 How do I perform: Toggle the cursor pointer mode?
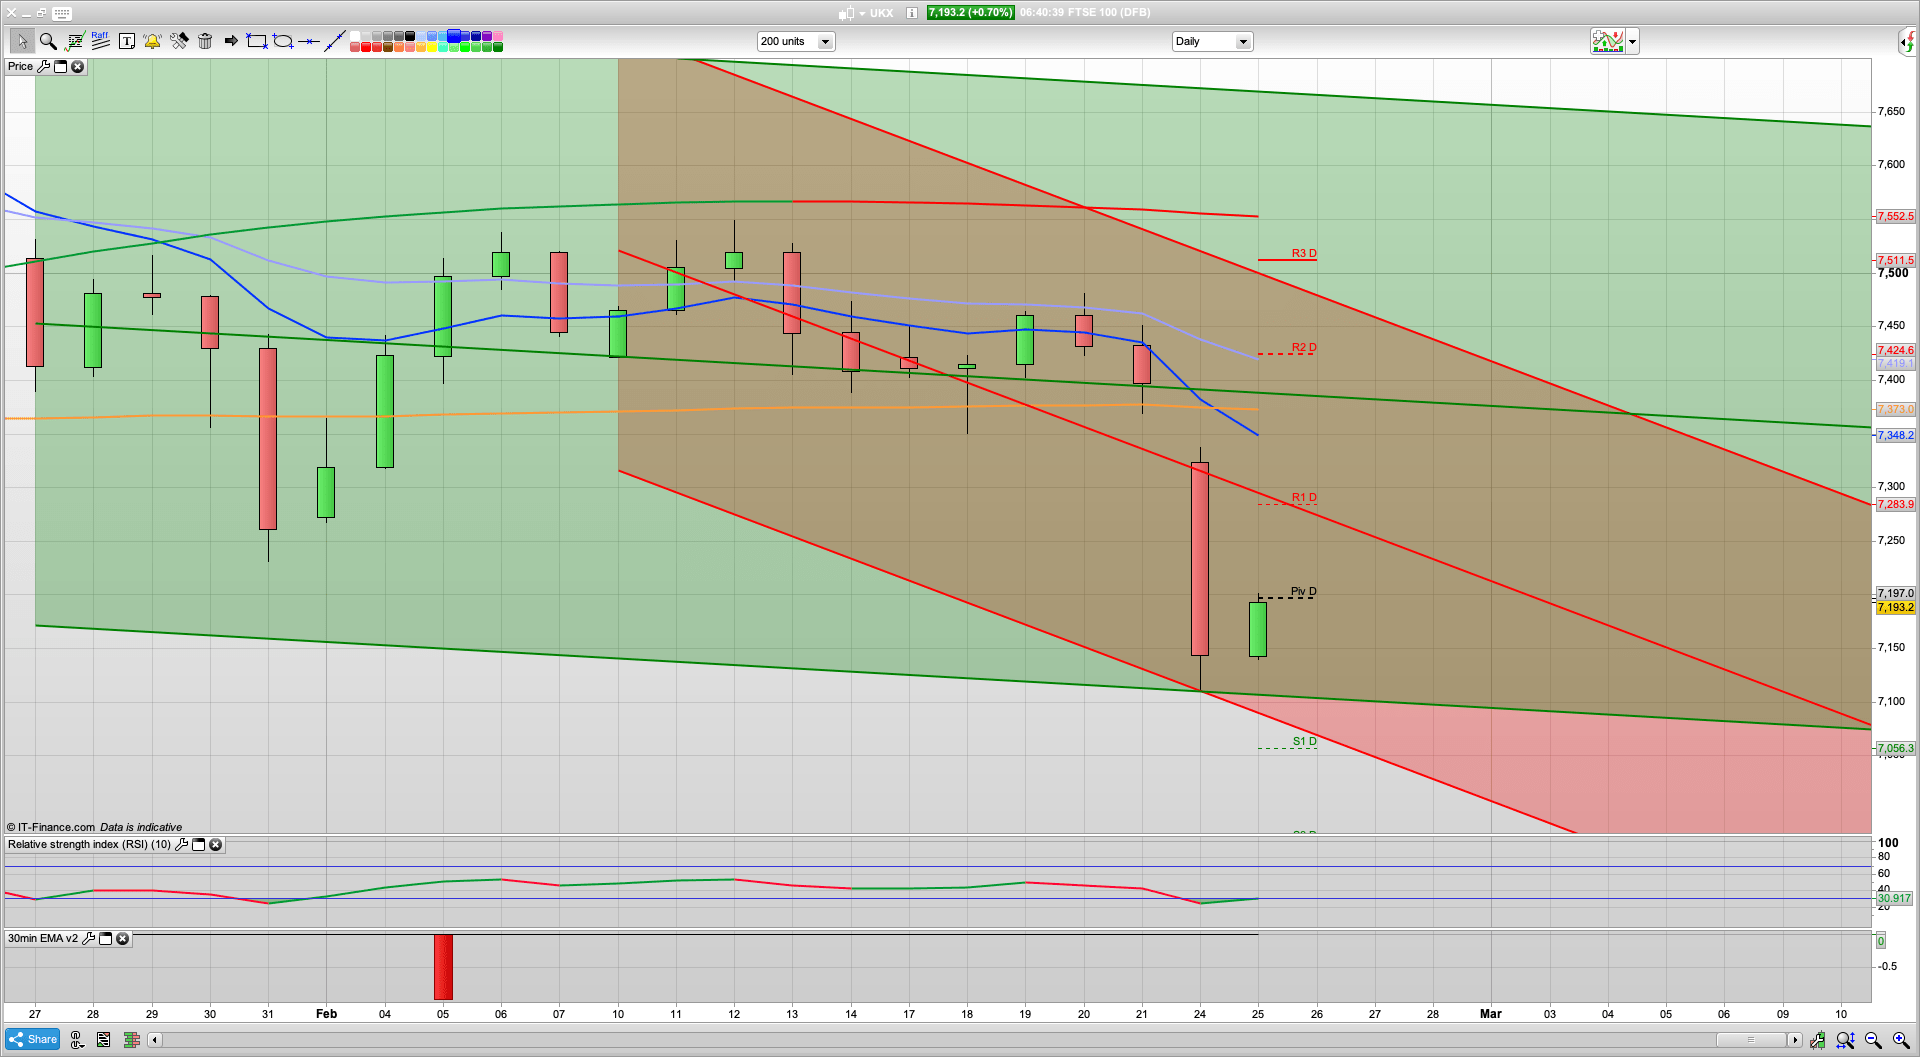[21, 41]
